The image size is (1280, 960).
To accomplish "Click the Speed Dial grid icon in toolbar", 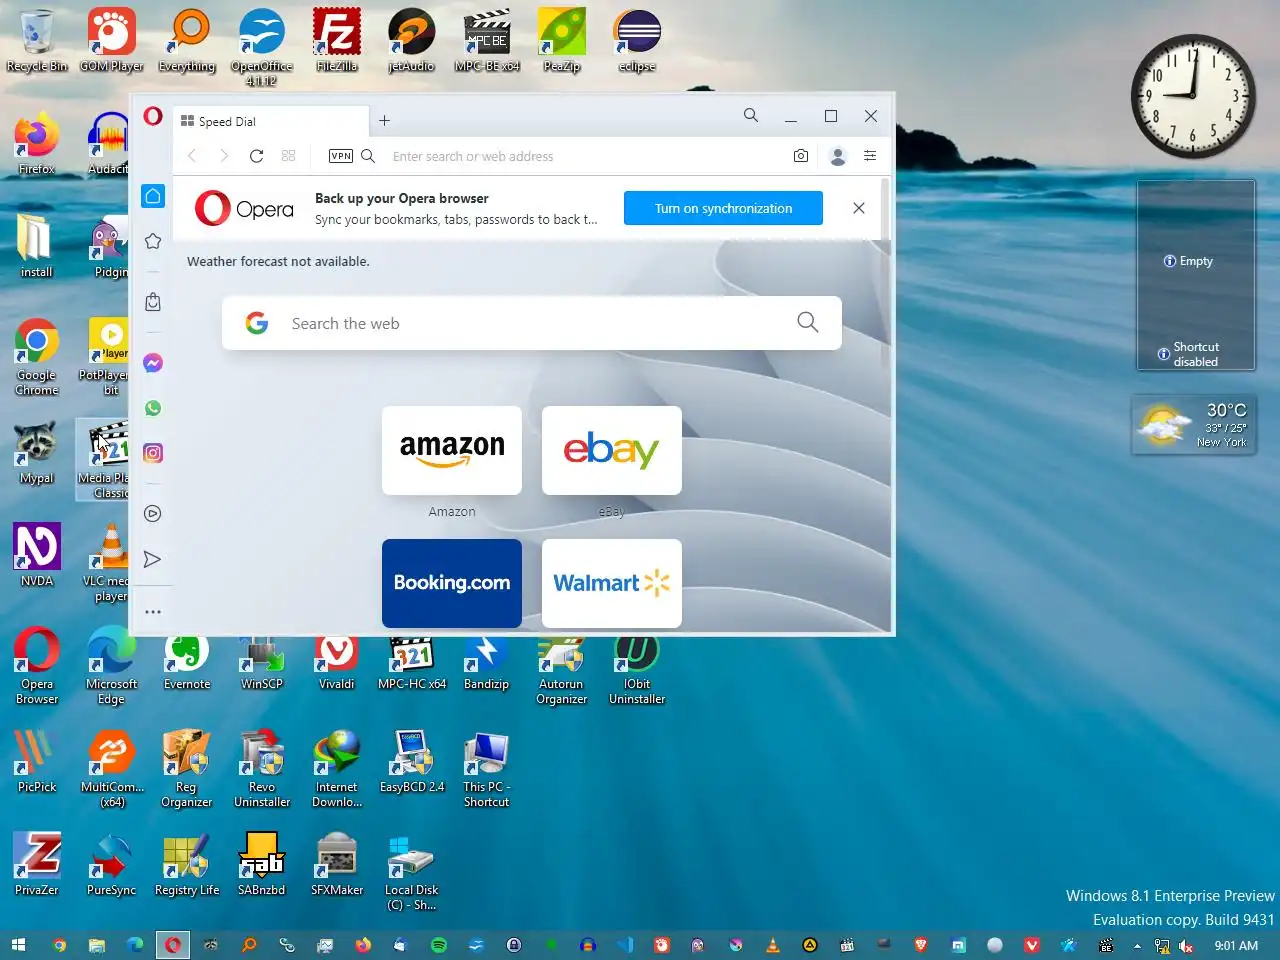I will tap(288, 156).
